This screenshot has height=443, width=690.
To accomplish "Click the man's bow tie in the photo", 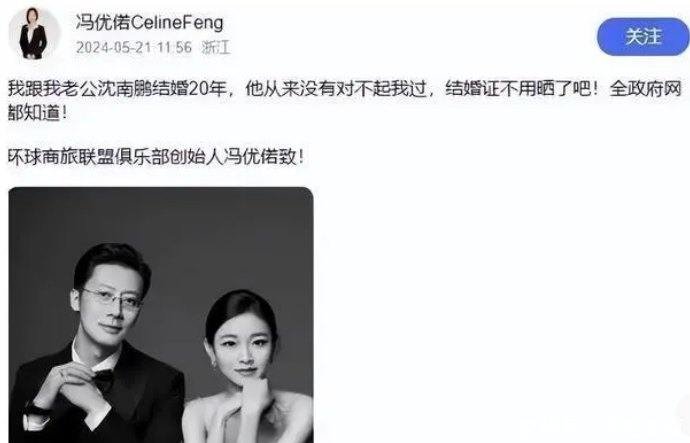I will (104, 379).
